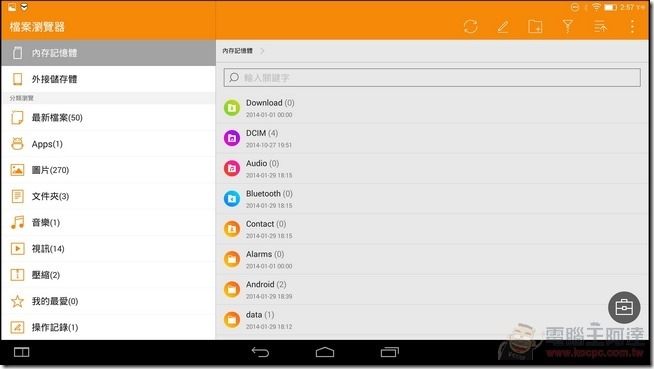Screen dimensions: 654x369
Task: Tap the dual-window icon in navigation bar
Action: (22, 352)
